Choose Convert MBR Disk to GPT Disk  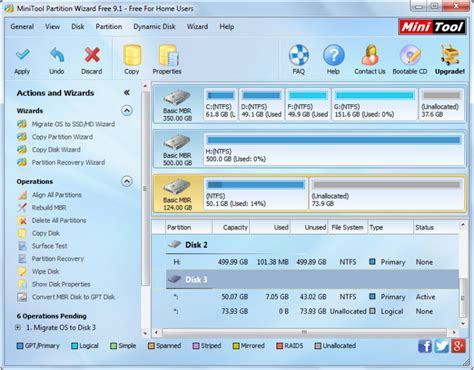click(x=73, y=297)
